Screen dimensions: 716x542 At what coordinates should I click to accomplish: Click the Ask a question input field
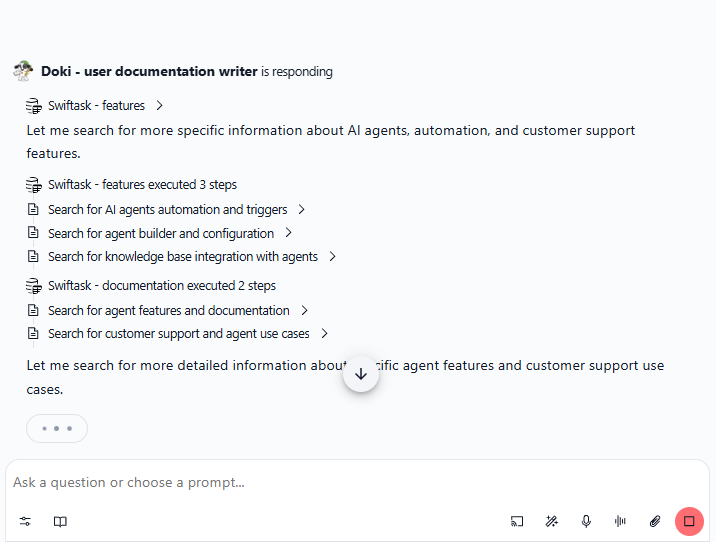(x=357, y=482)
